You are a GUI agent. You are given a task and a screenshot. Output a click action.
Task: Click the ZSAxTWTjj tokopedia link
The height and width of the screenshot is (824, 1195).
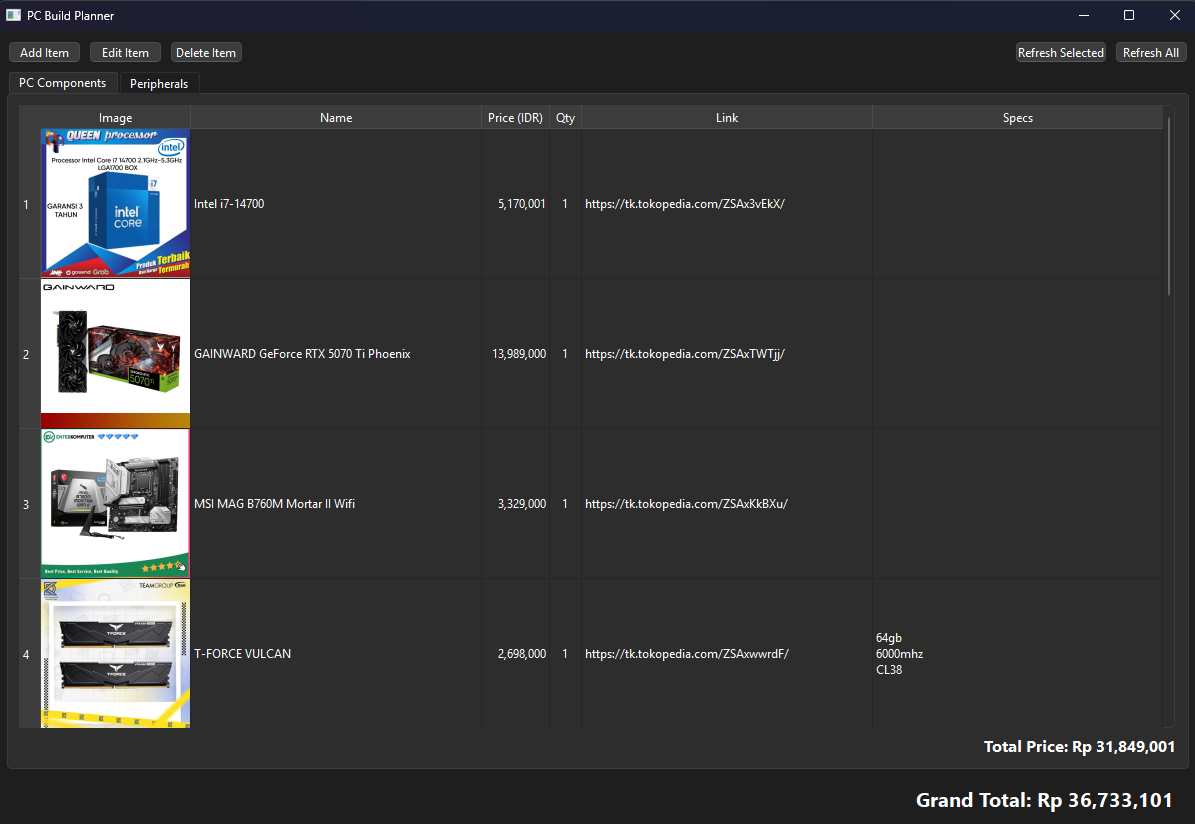[684, 354]
